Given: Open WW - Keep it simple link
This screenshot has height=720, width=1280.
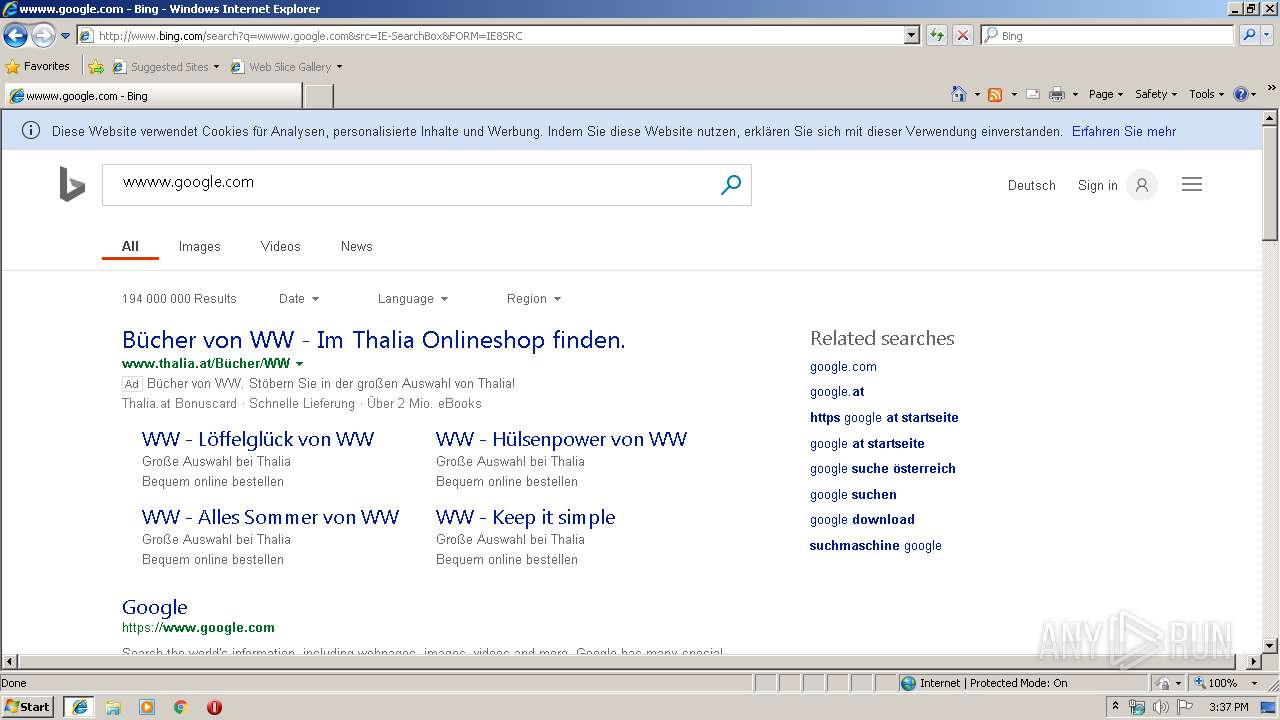Looking at the screenshot, I should tap(526, 517).
